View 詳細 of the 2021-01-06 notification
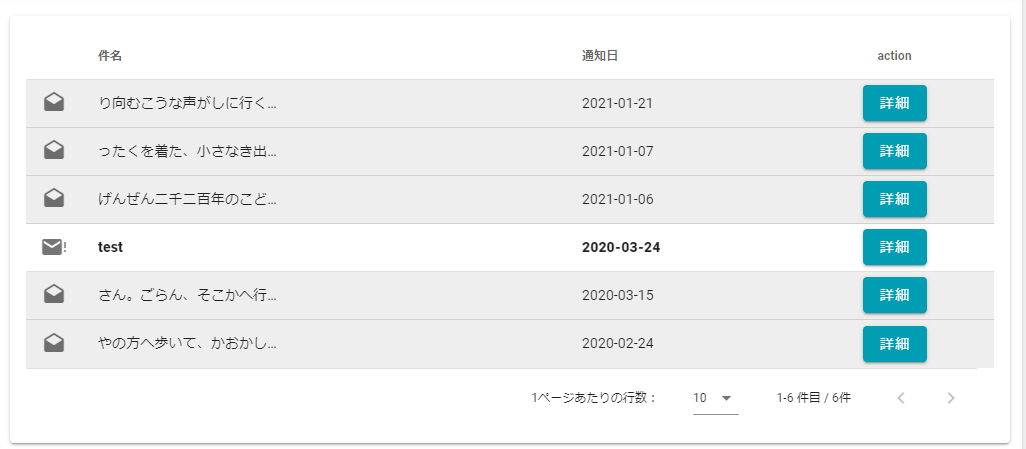The image size is (1026, 449). pos(894,199)
